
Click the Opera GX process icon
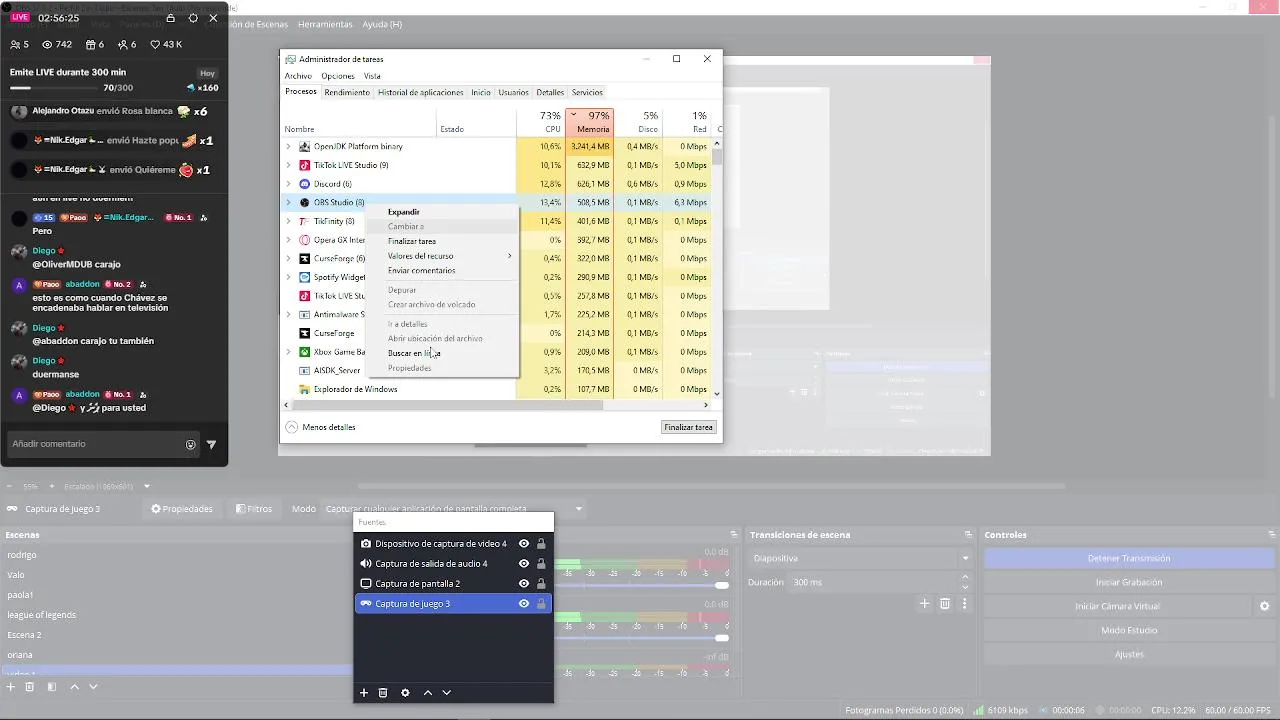(x=305, y=240)
